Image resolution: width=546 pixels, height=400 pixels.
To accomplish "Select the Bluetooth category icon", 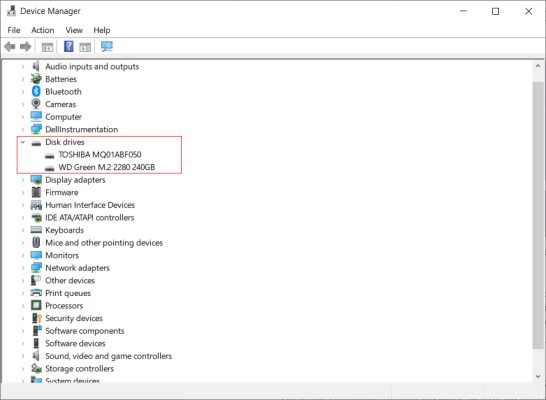I will pyautogui.click(x=36, y=92).
